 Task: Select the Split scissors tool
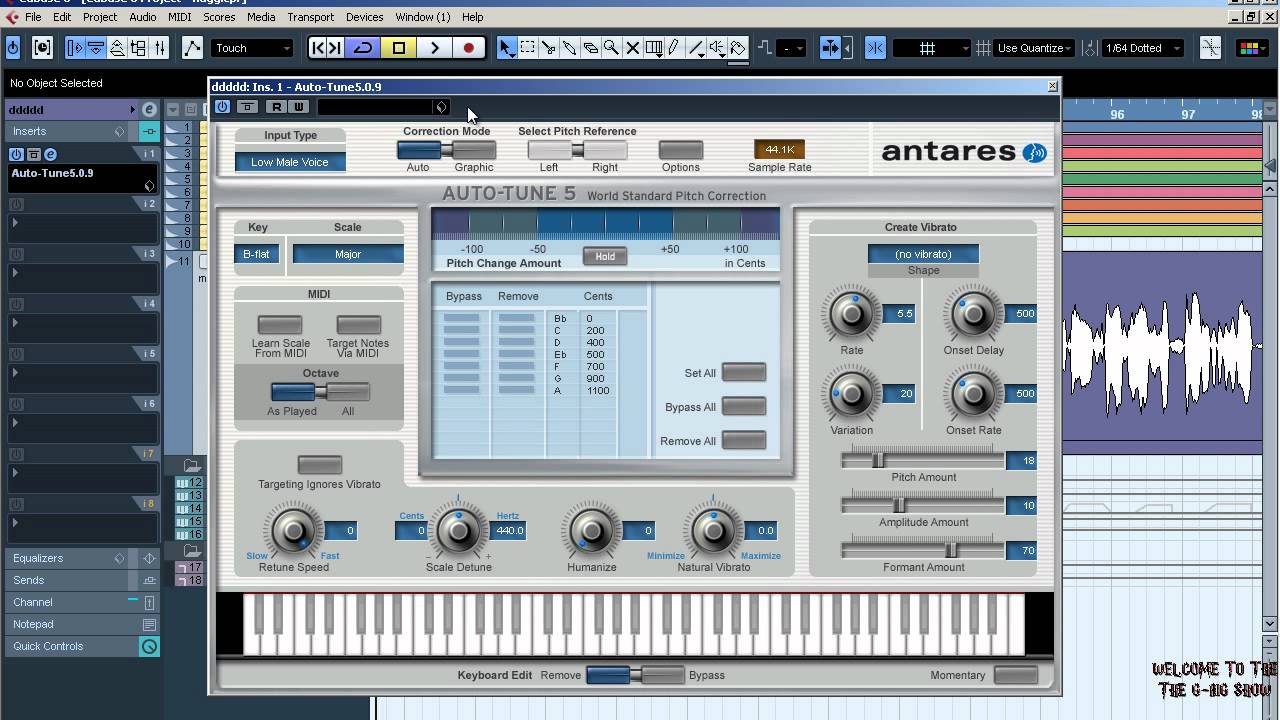548,47
